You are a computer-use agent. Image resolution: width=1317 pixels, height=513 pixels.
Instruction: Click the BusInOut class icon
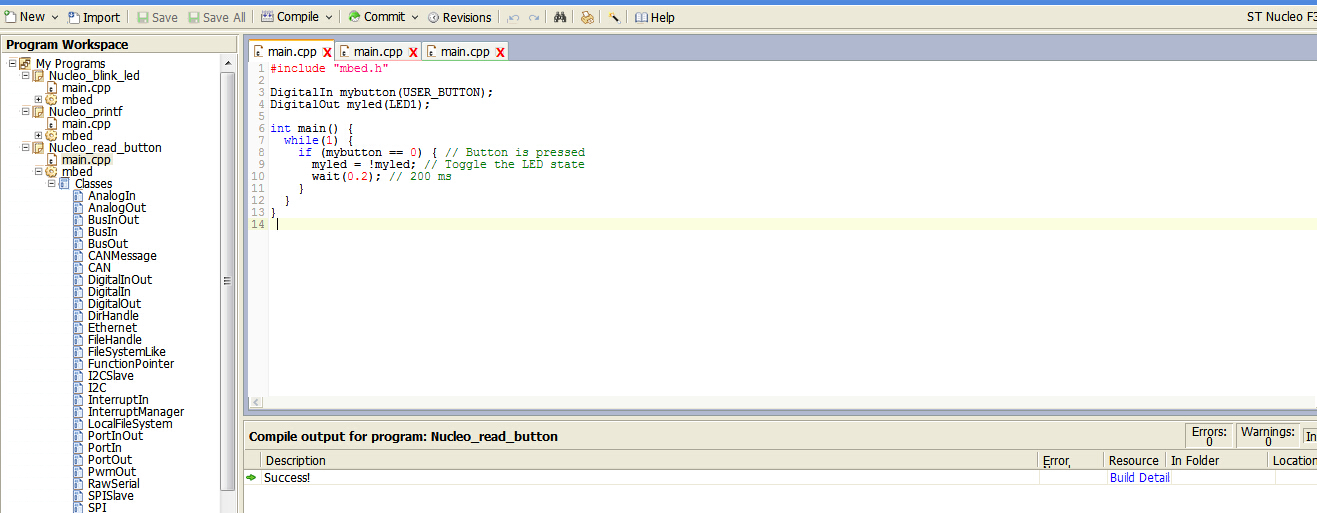(x=79, y=220)
